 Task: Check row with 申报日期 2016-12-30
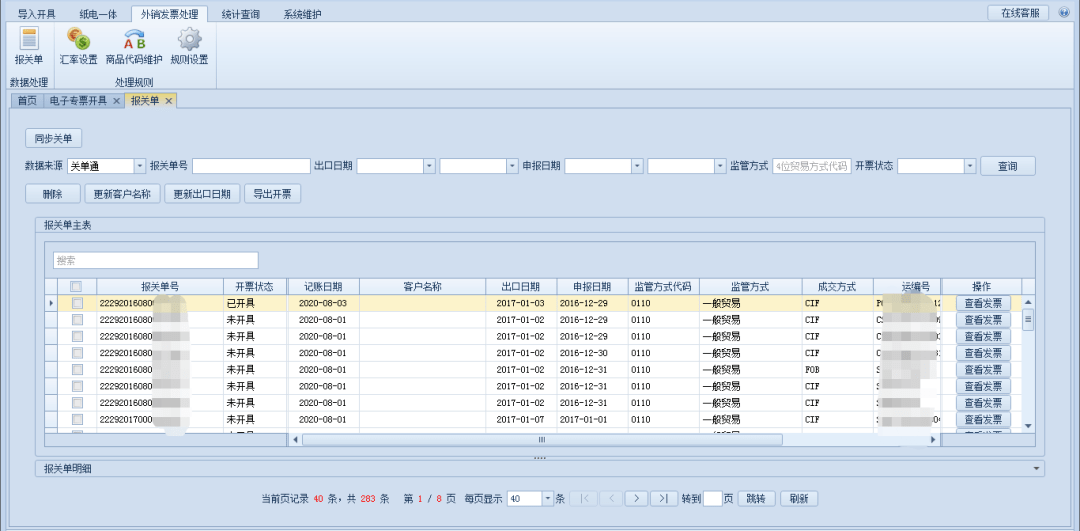77,353
